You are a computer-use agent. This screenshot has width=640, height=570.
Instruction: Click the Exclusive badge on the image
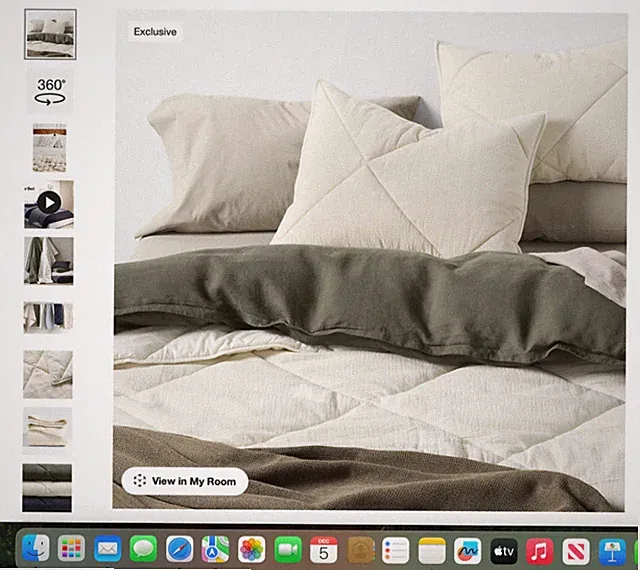155,32
